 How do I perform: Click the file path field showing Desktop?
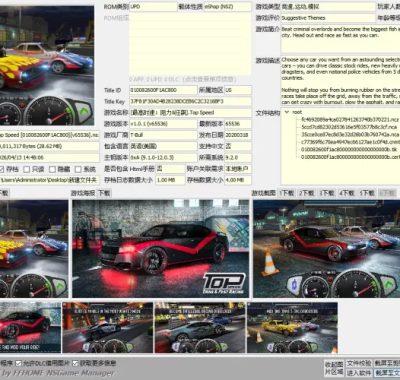tap(49, 180)
